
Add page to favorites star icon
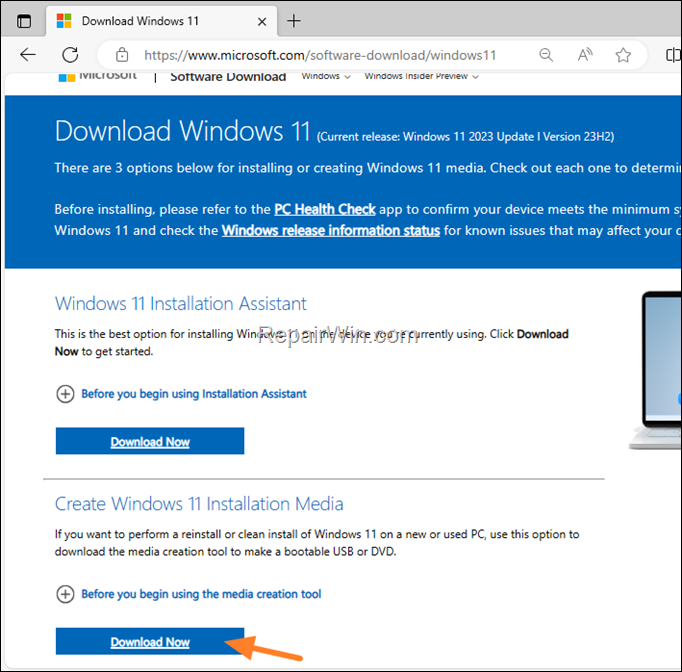(623, 55)
